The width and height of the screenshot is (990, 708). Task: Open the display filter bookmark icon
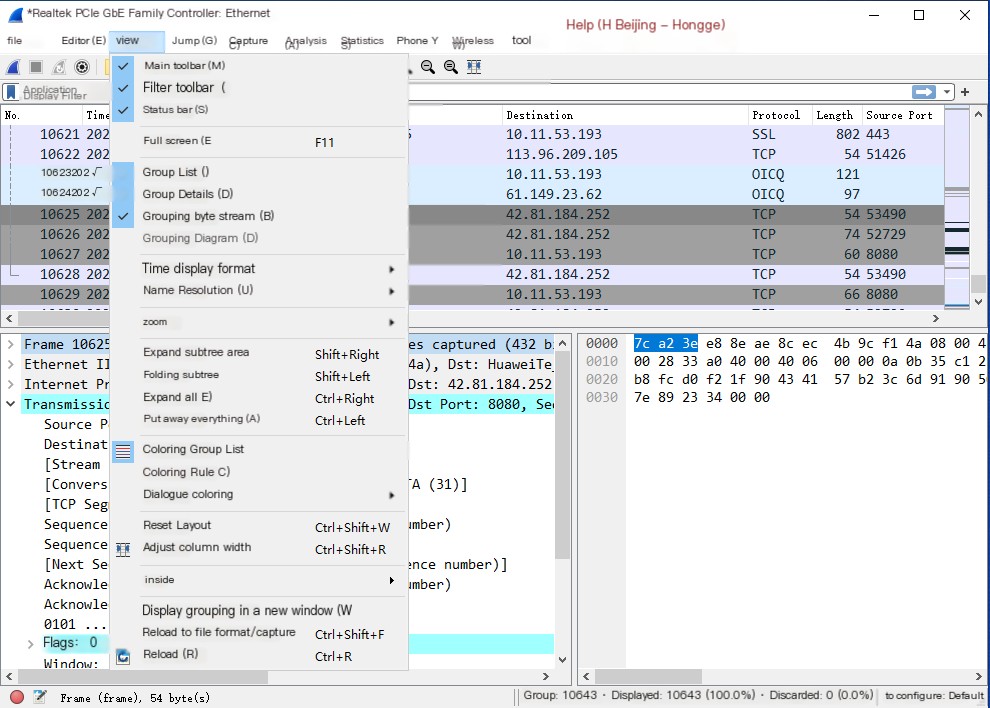(x=11, y=92)
